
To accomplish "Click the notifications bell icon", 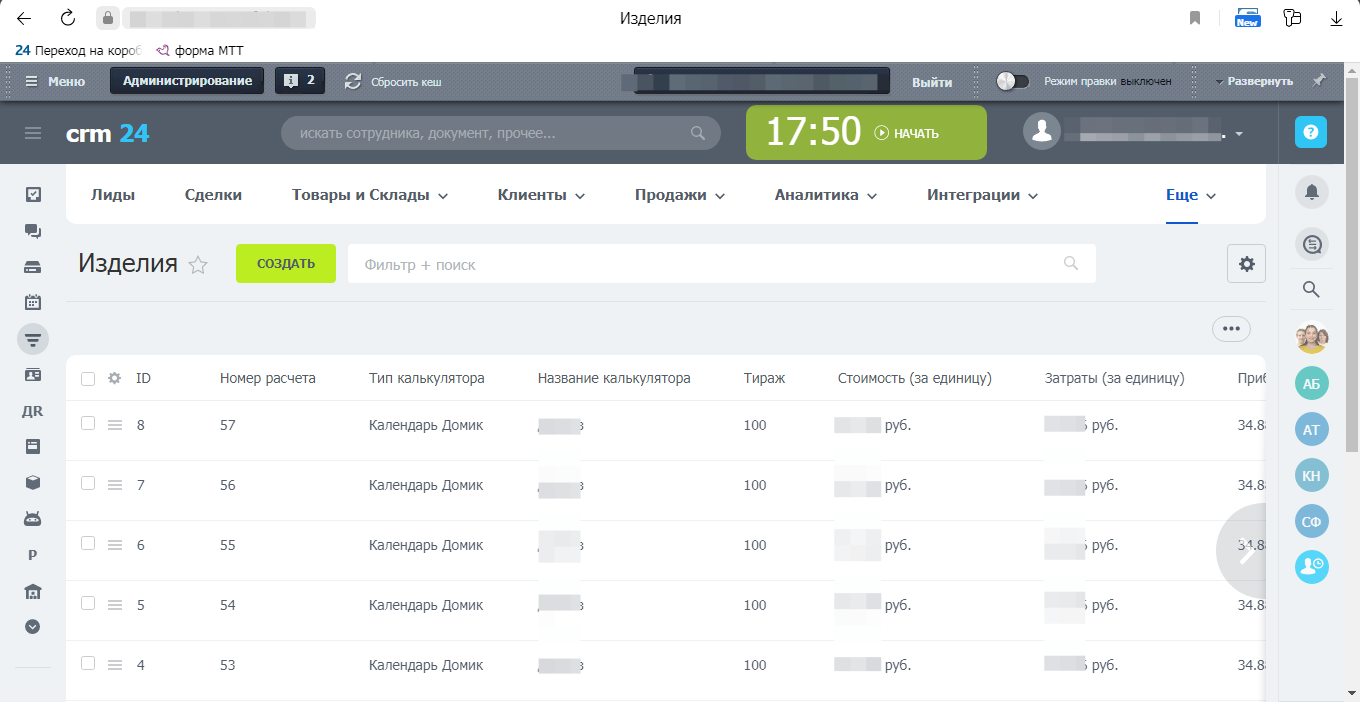I will tap(1311, 192).
